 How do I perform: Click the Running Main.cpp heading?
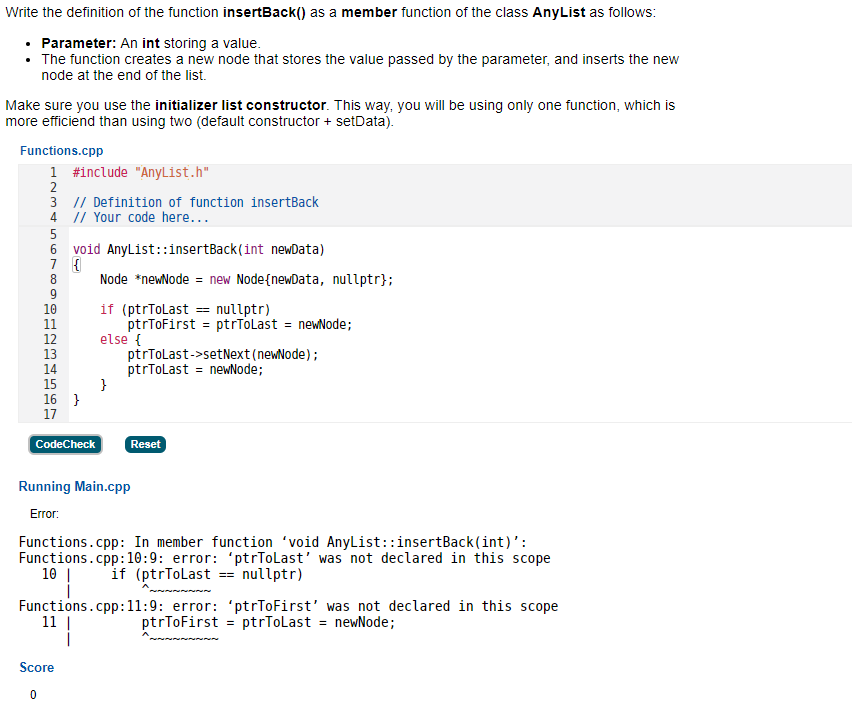coord(74,486)
